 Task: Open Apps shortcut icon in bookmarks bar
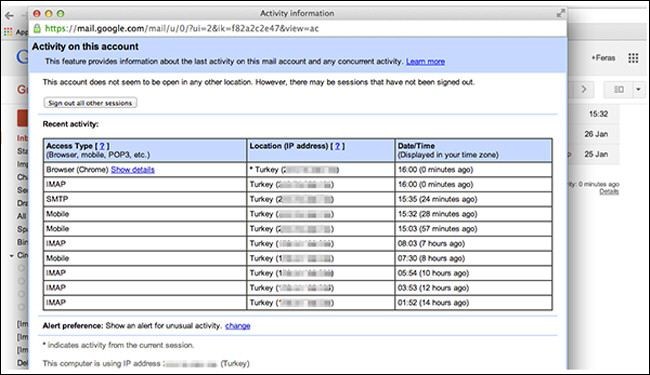[8, 31]
